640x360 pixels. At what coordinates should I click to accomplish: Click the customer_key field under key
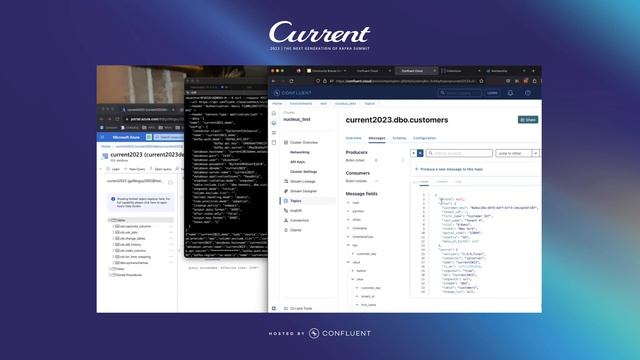click(366, 254)
